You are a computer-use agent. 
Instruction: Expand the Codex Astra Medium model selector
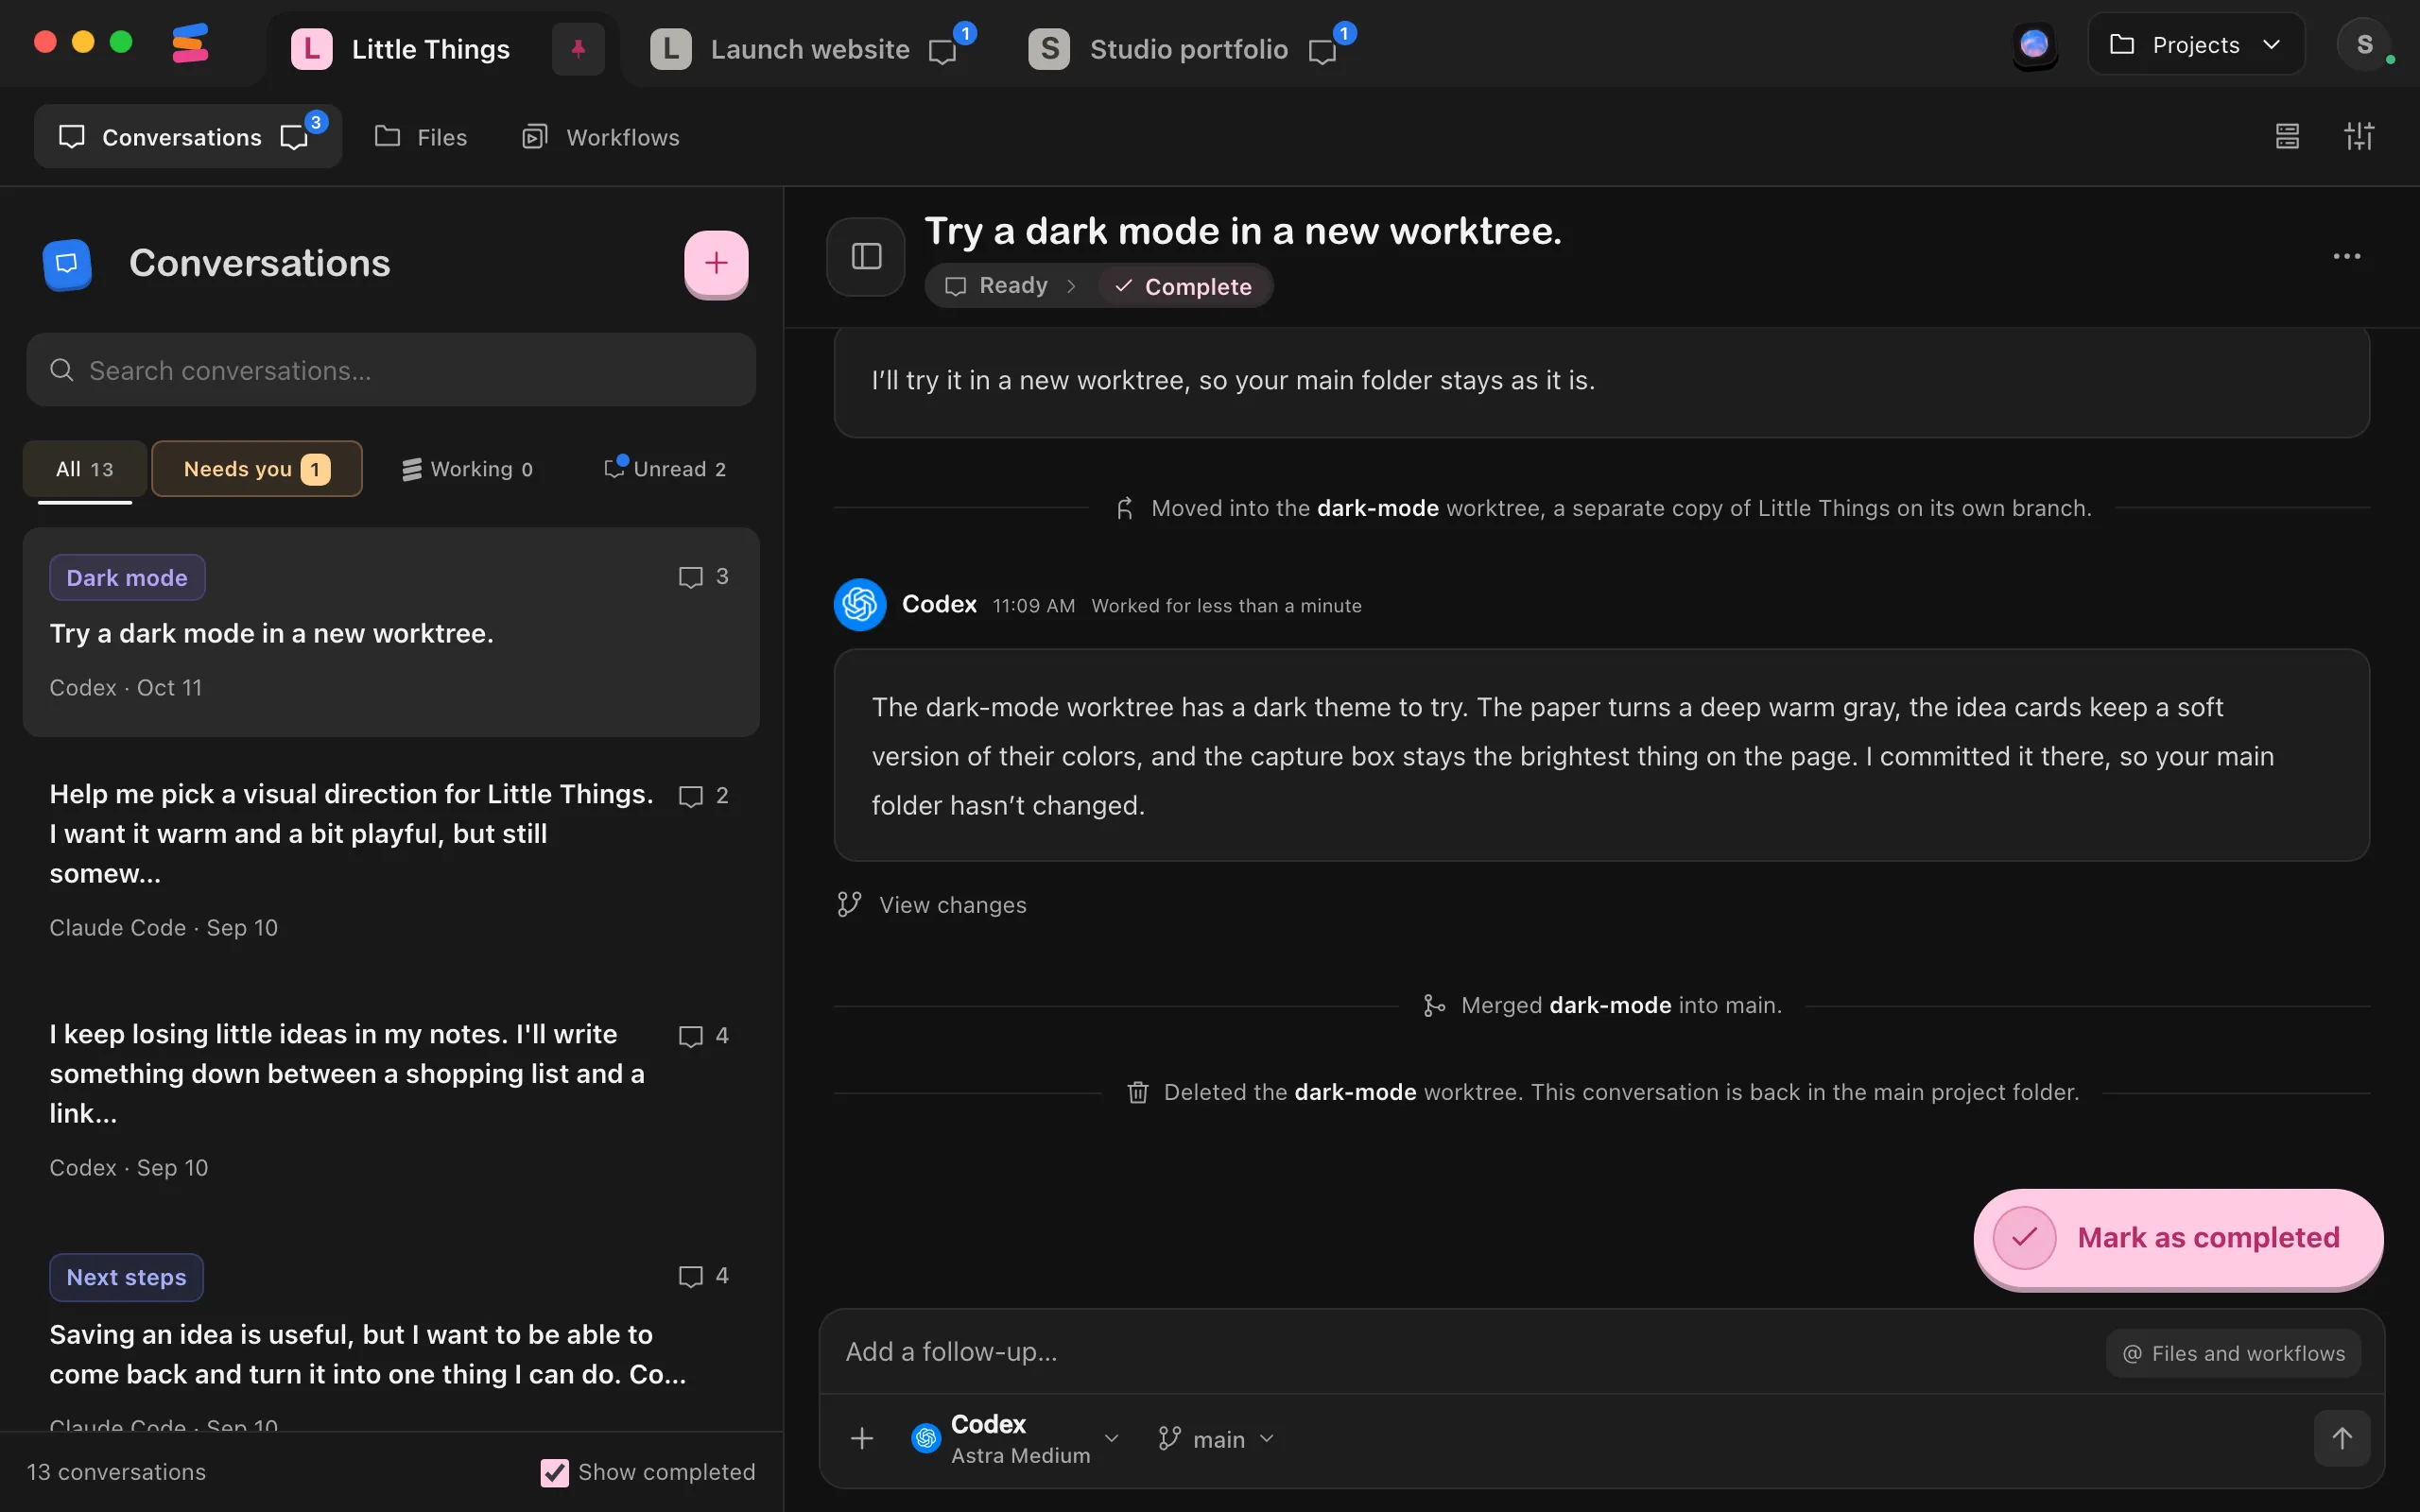[x=1015, y=1438]
